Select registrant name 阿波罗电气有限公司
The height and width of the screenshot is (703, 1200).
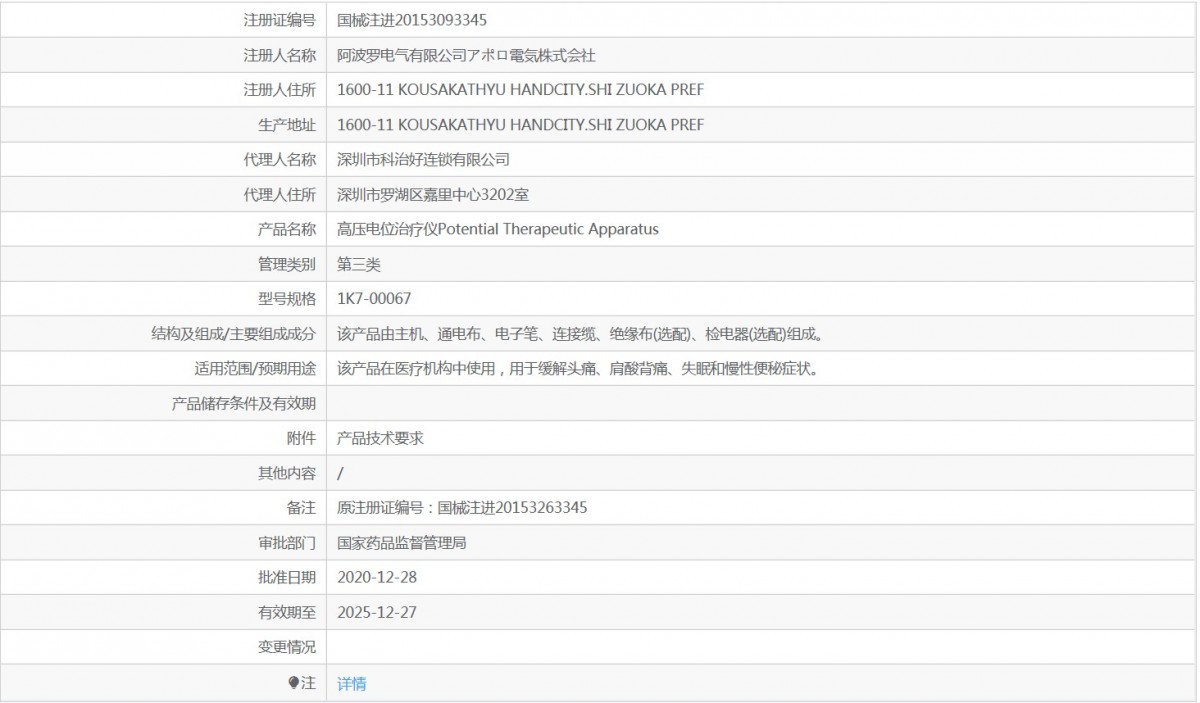[x=404, y=55]
